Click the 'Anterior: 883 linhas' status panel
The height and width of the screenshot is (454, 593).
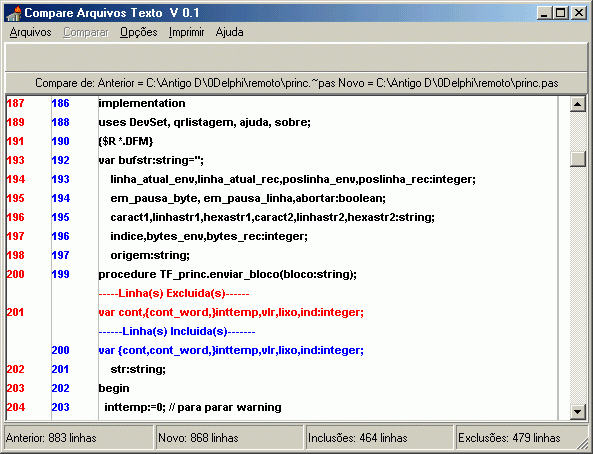(79, 438)
